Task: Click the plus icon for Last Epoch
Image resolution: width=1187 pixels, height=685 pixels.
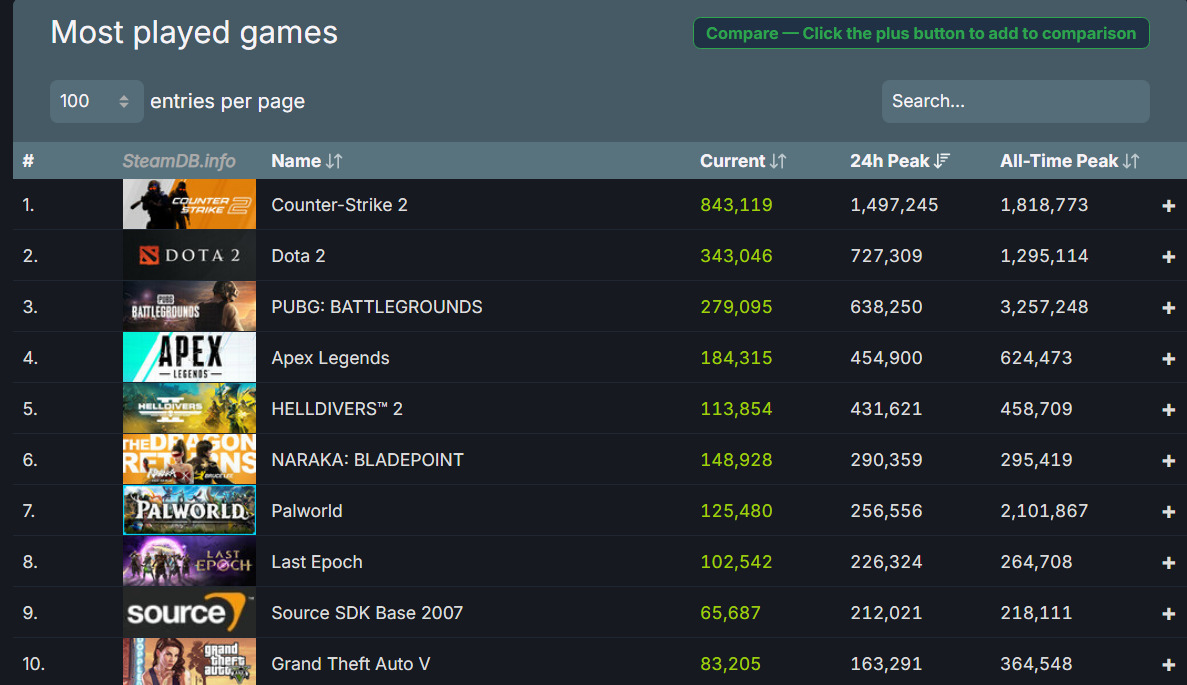Action: (x=1168, y=563)
